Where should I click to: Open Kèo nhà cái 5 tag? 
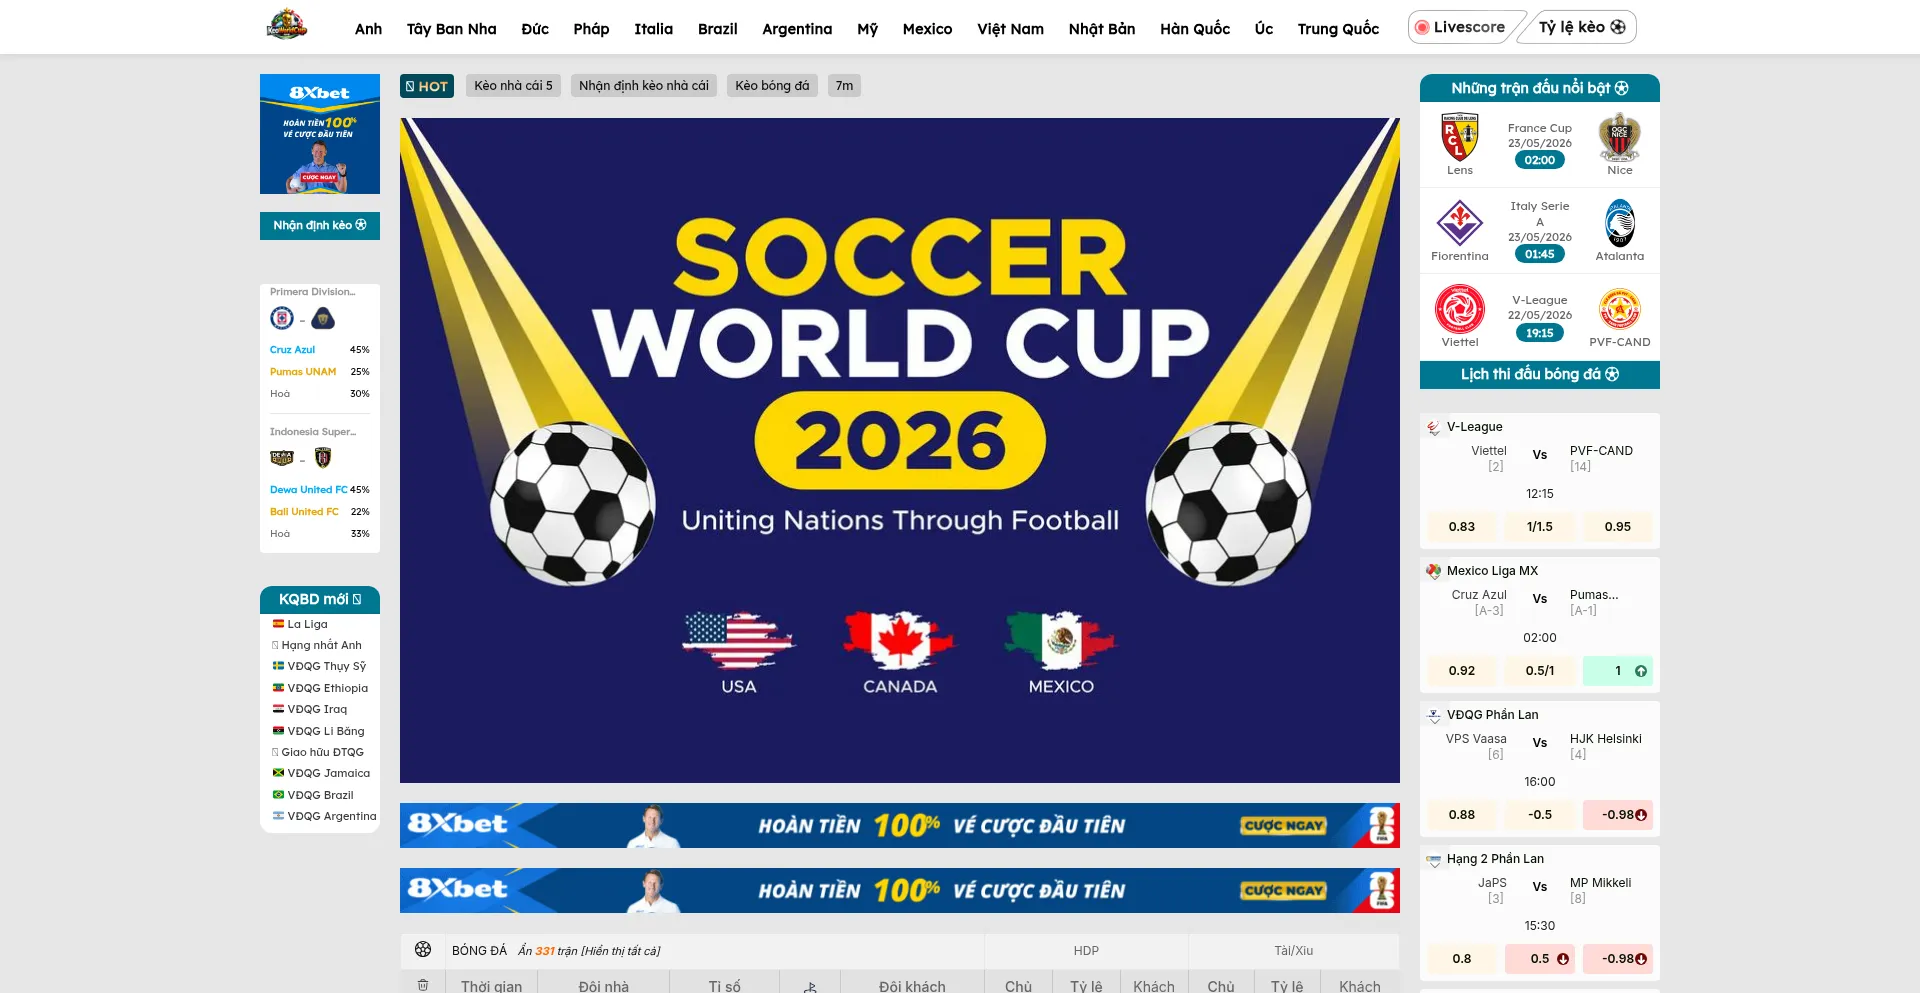(513, 86)
